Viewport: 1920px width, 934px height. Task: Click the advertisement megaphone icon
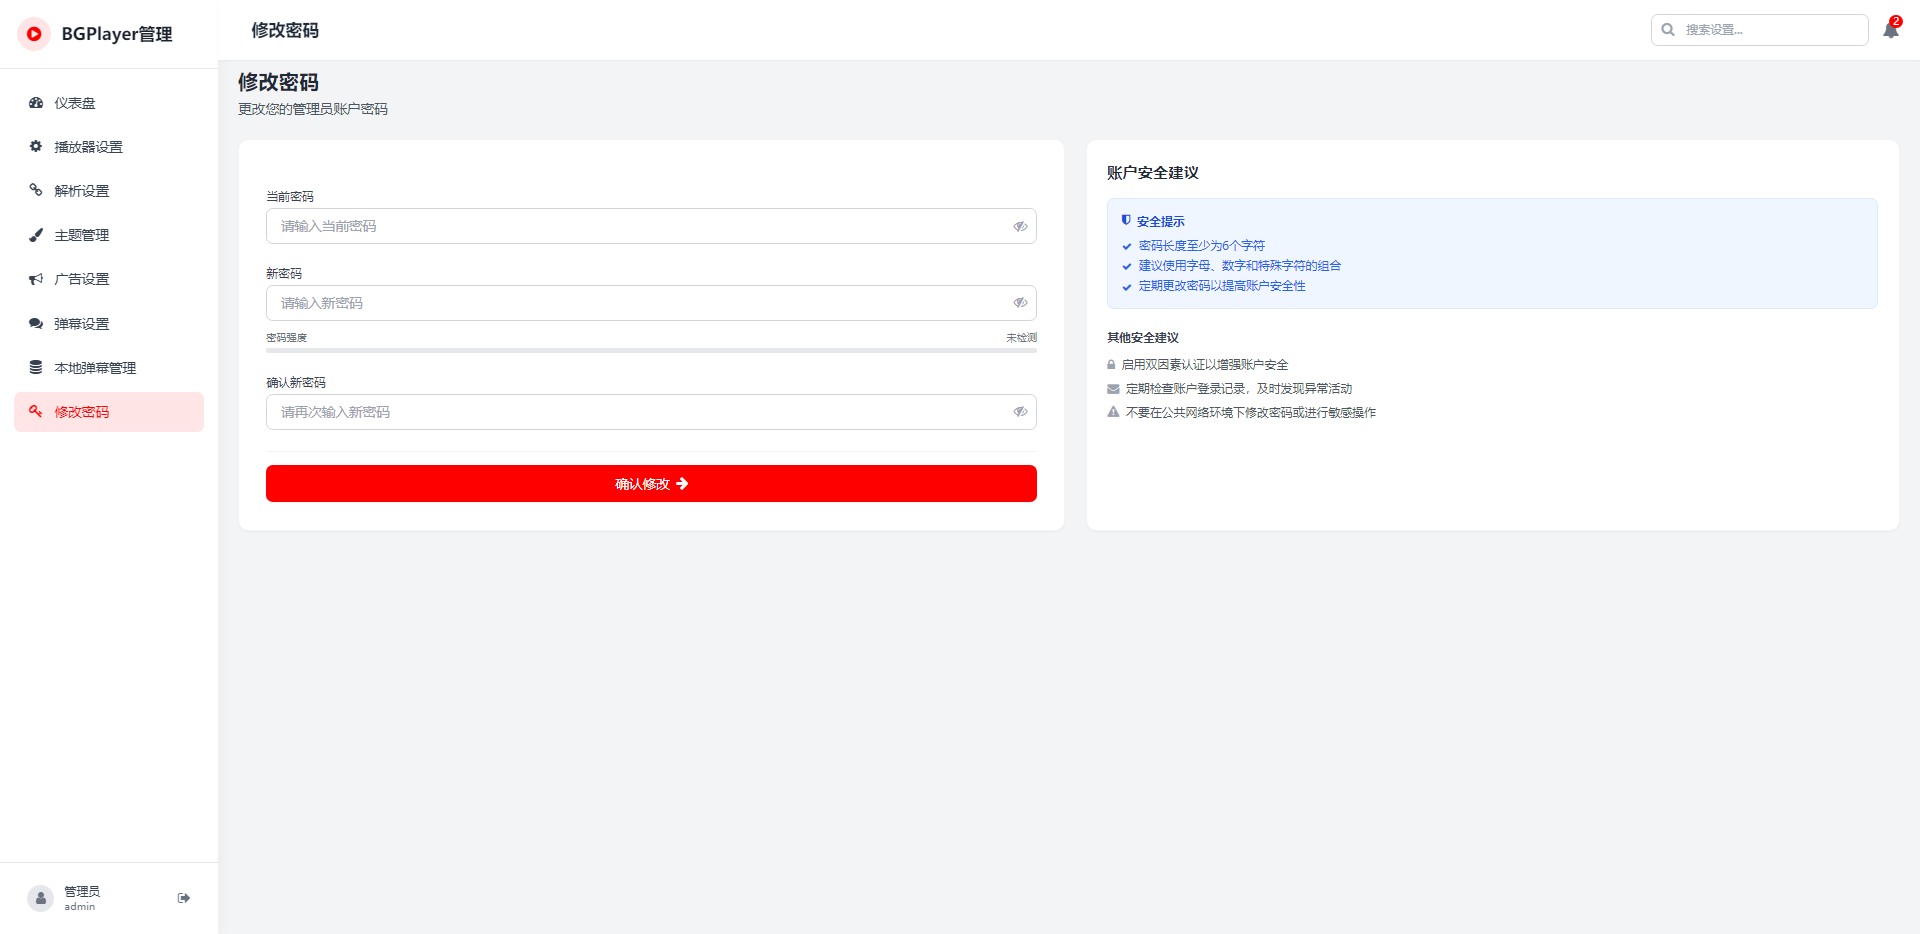[x=36, y=279]
